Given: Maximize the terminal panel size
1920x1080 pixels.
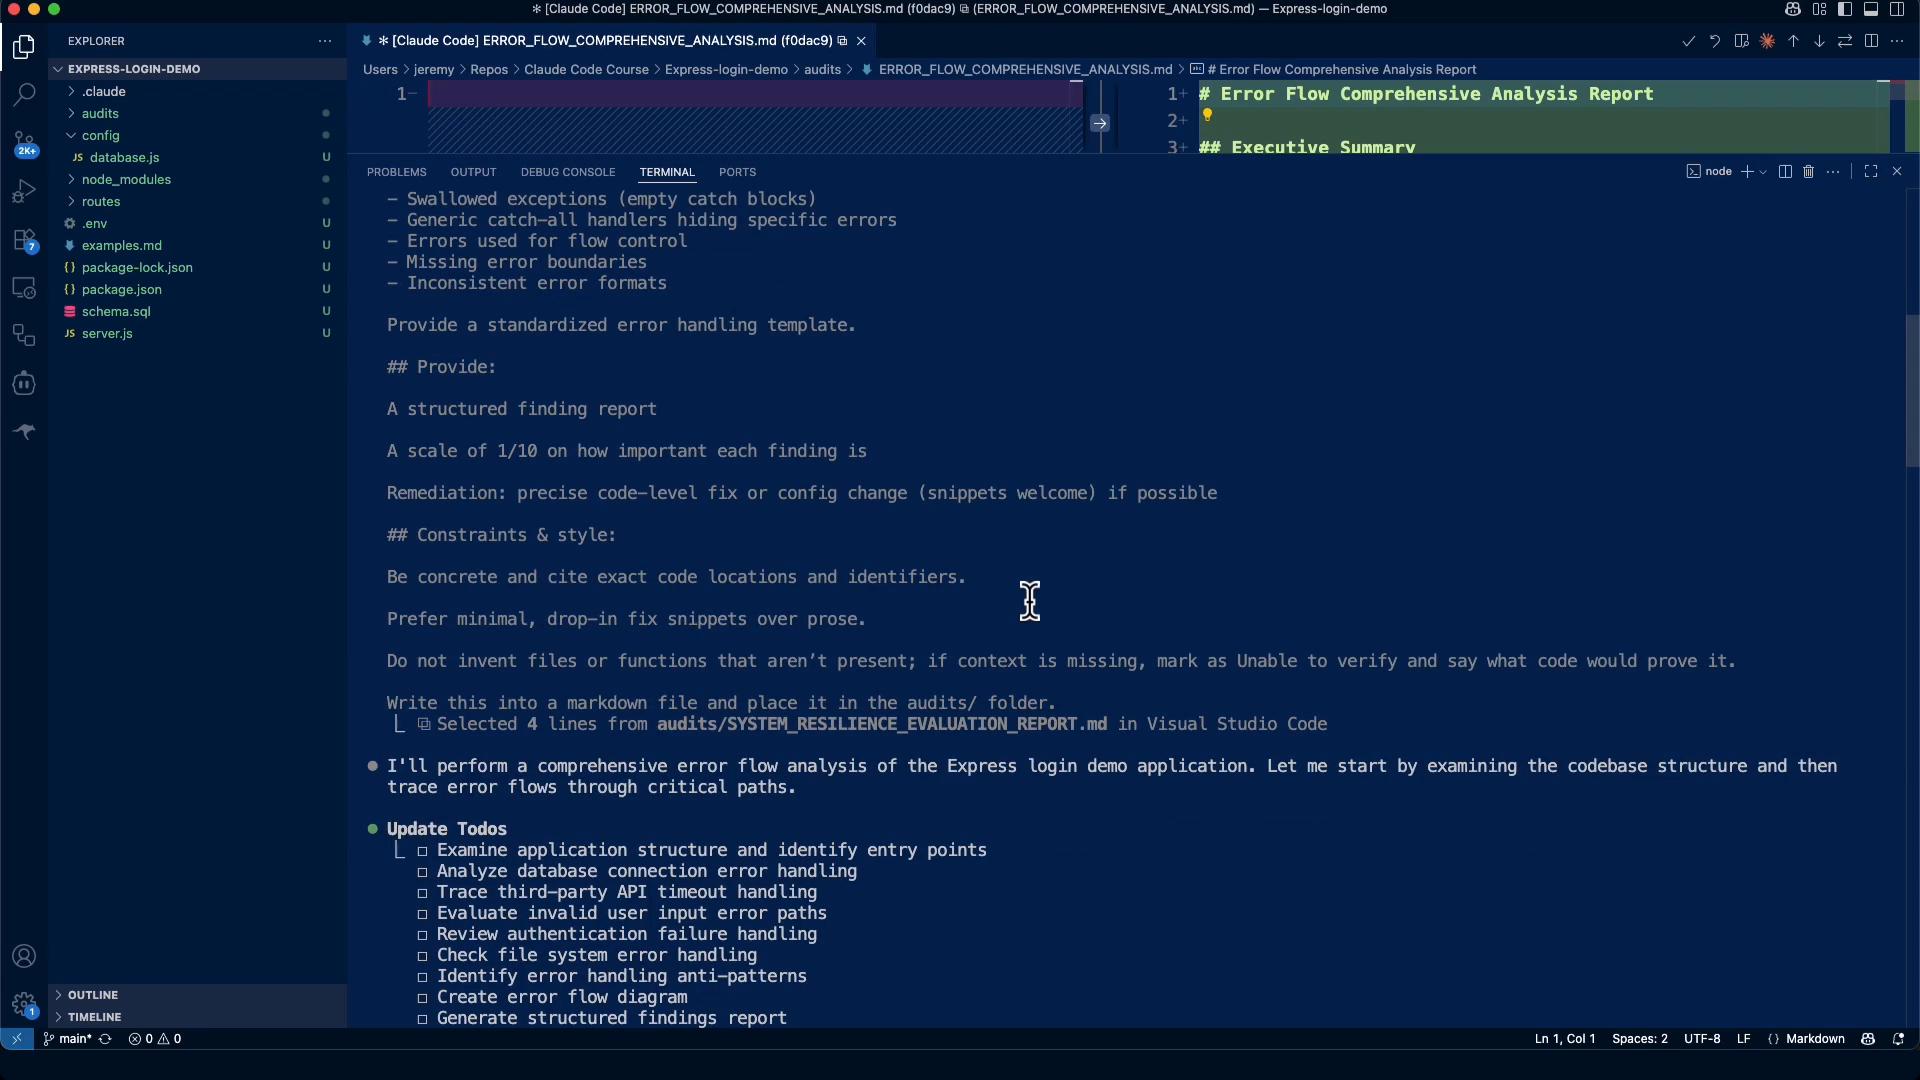Looking at the screenshot, I should tap(1871, 172).
